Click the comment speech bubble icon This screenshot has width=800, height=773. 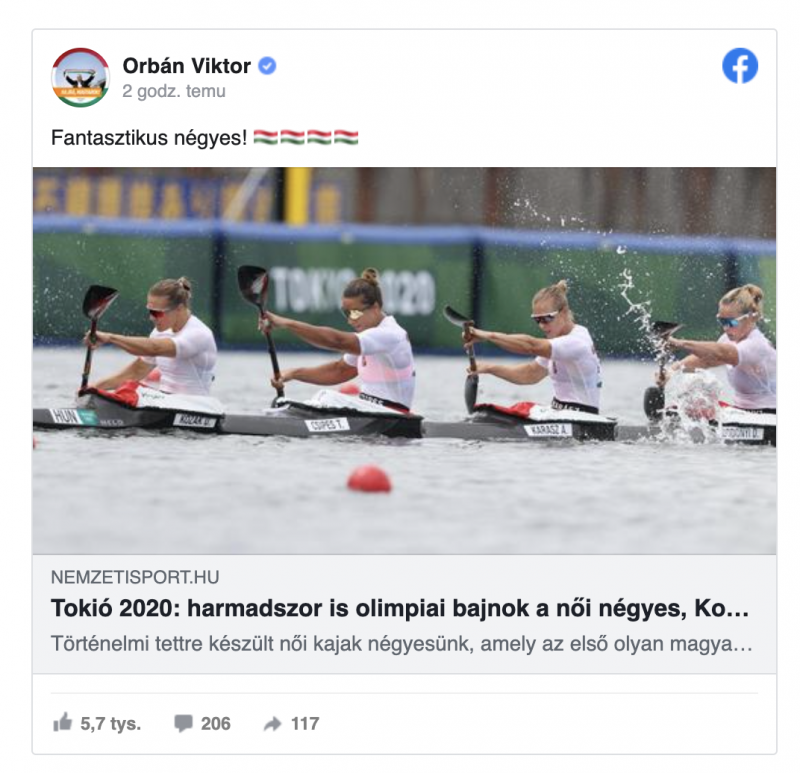point(183,724)
